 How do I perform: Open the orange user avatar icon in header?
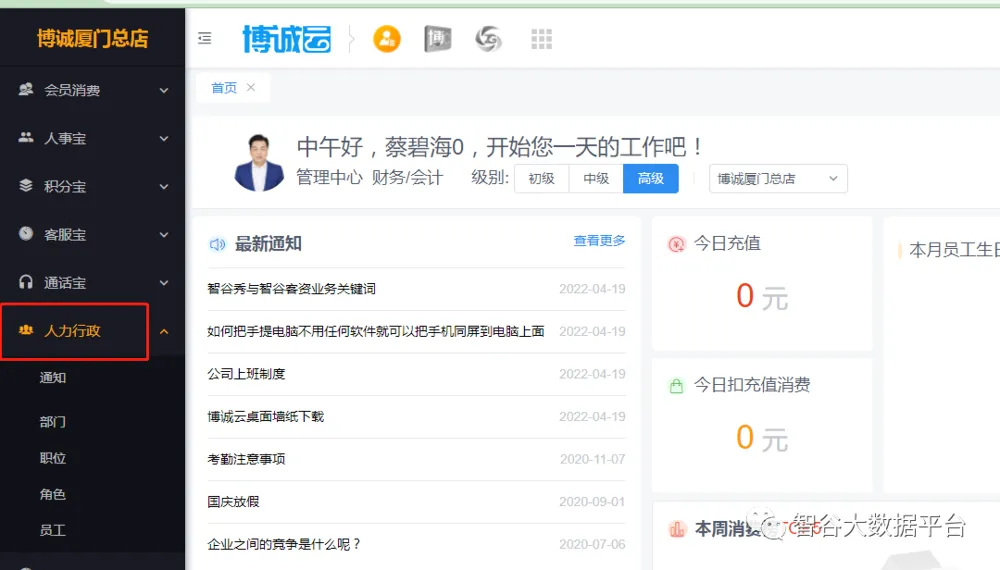386,39
